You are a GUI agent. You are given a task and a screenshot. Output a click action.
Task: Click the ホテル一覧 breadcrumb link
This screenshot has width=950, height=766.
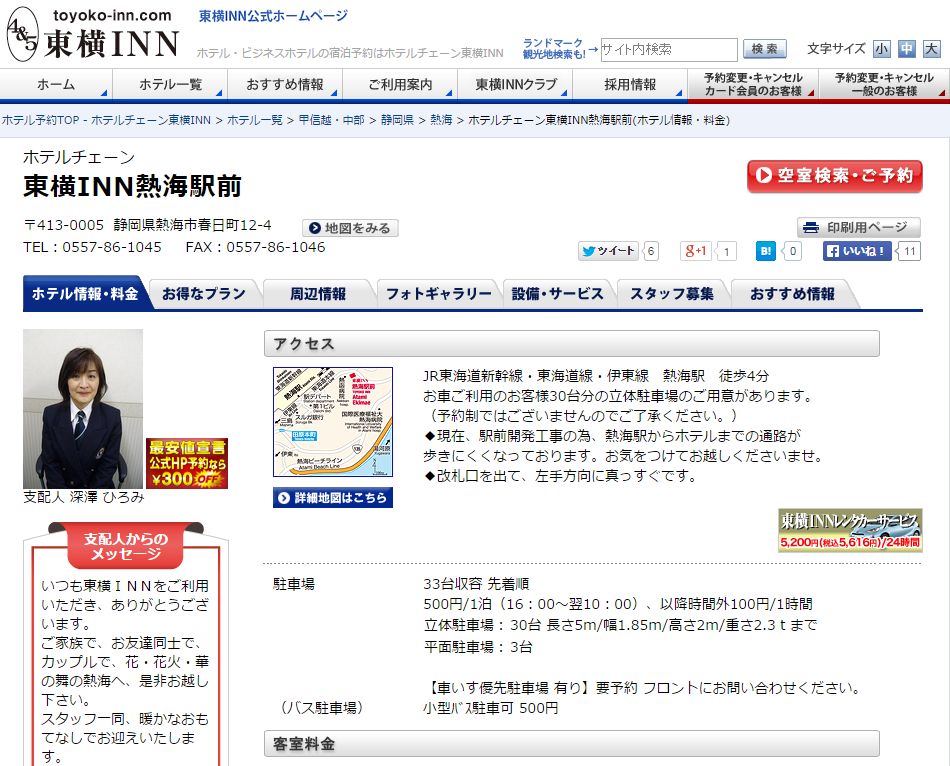pos(254,120)
